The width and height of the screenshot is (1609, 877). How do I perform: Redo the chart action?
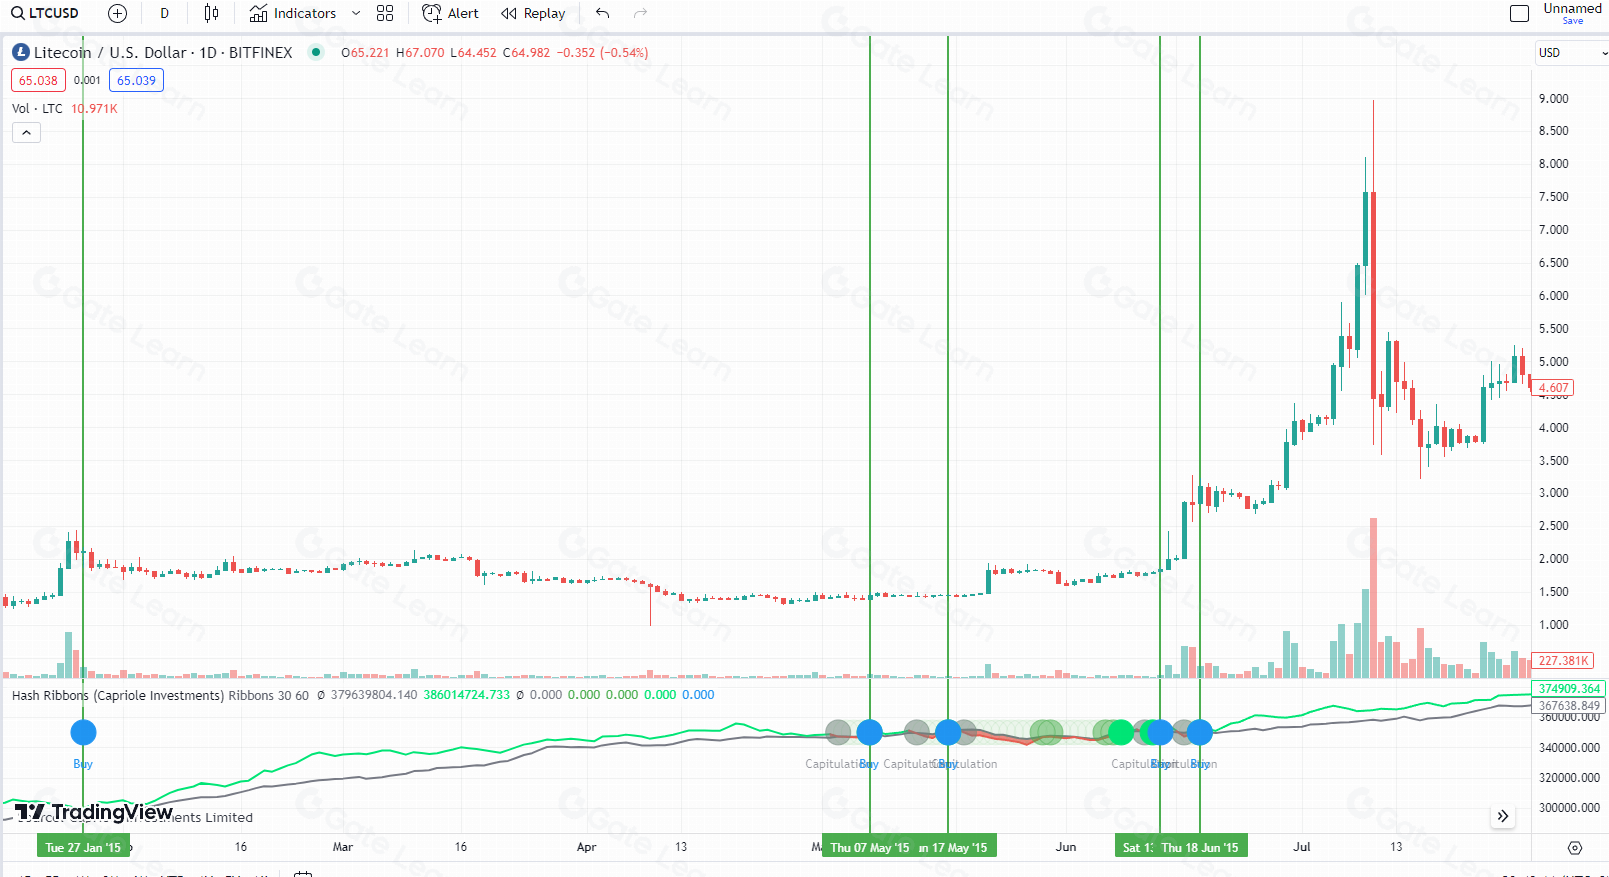(x=641, y=13)
